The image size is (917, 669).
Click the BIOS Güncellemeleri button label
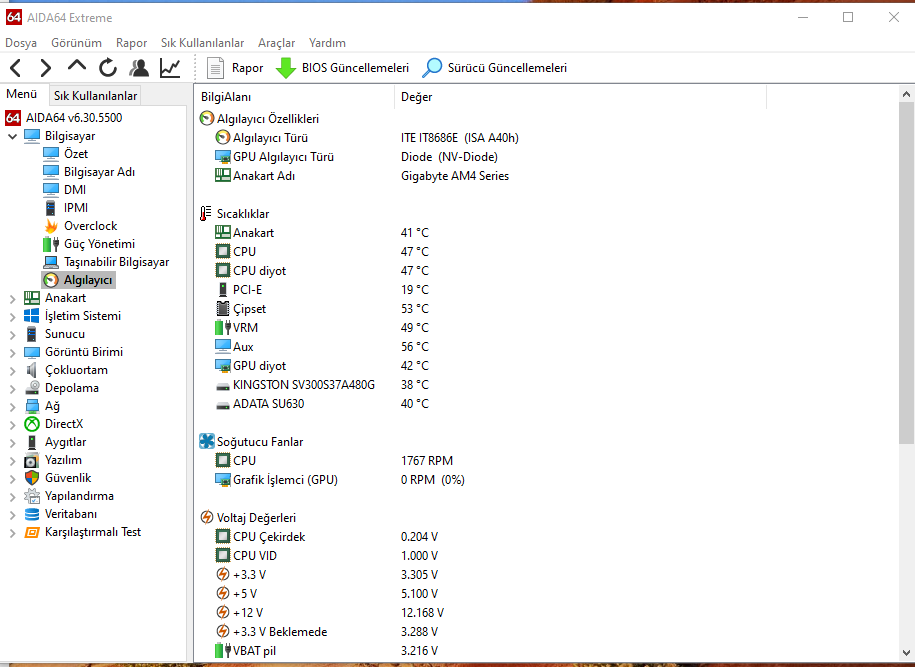[355, 68]
